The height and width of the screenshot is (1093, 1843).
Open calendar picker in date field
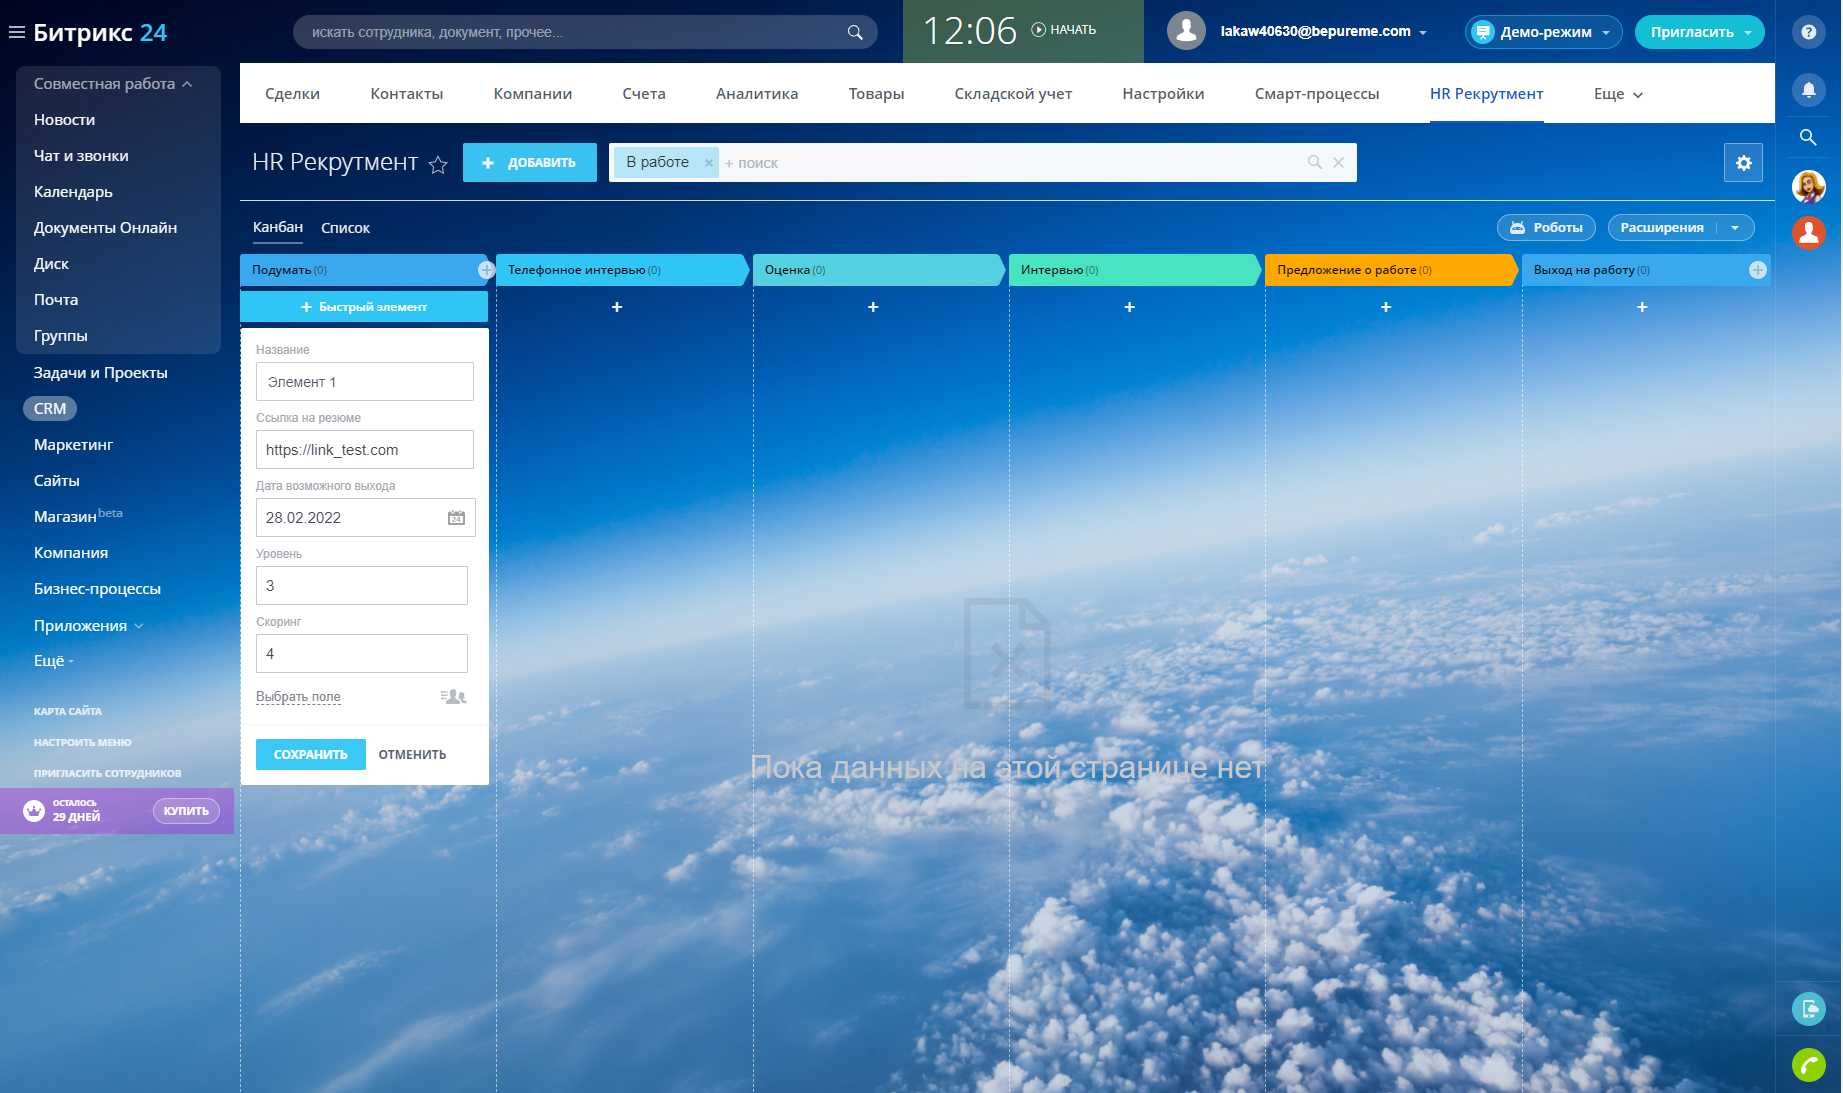(x=456, y=518)
